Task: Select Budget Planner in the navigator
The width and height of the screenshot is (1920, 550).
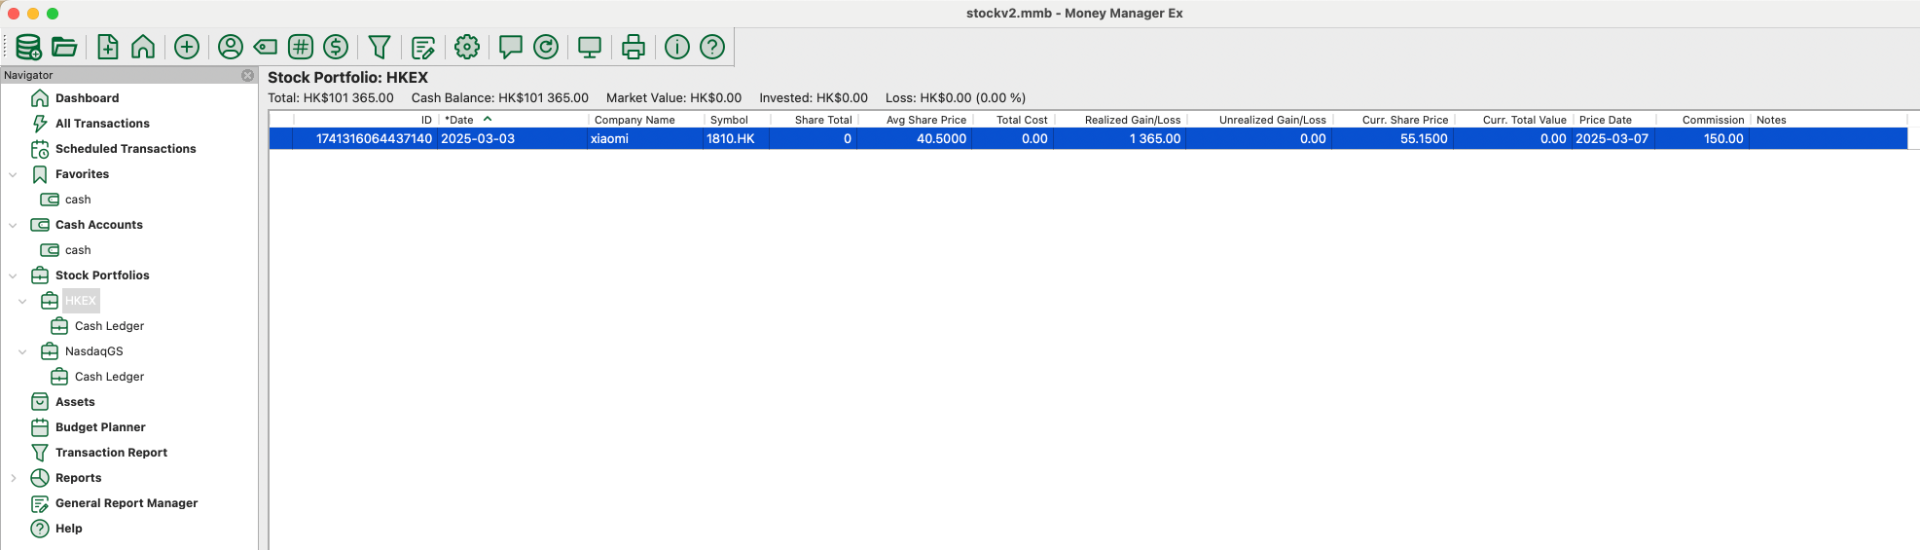Action: pos(100,428)
